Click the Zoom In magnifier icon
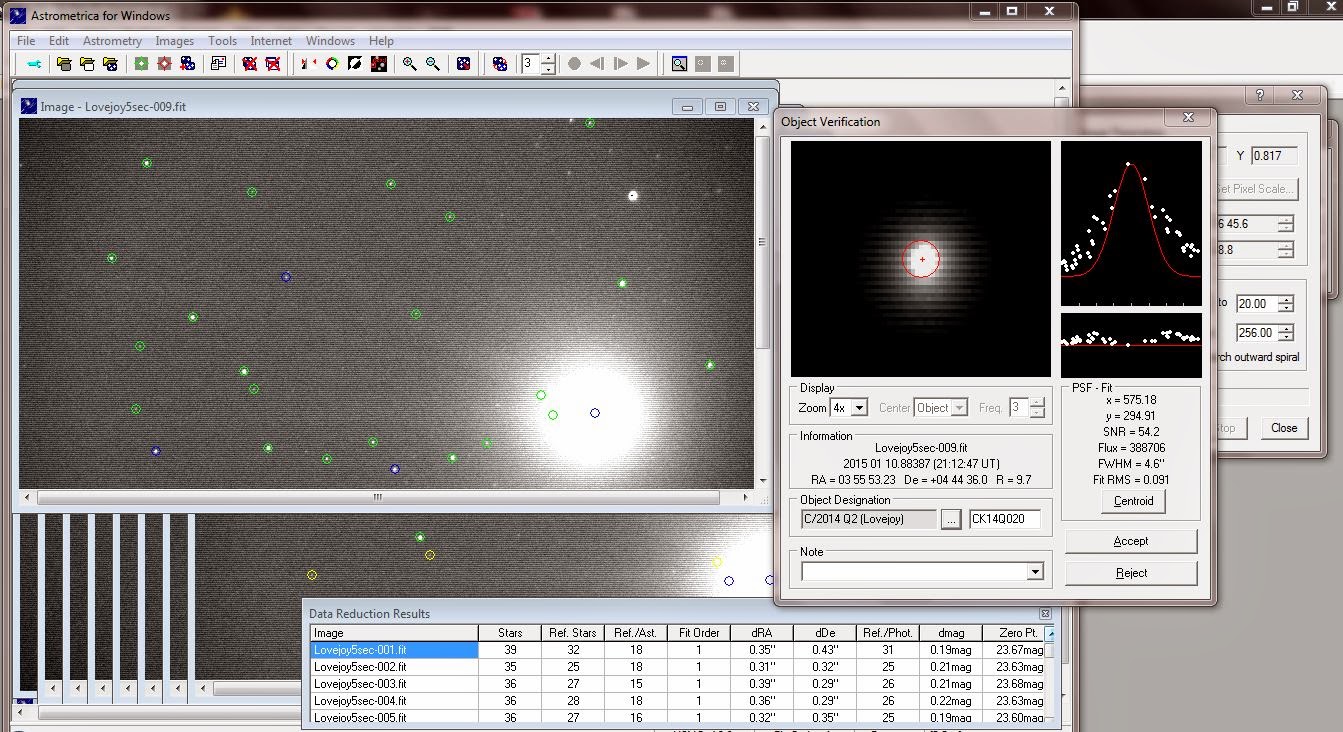Viewport: 1343px width, 732px height. 410,64
